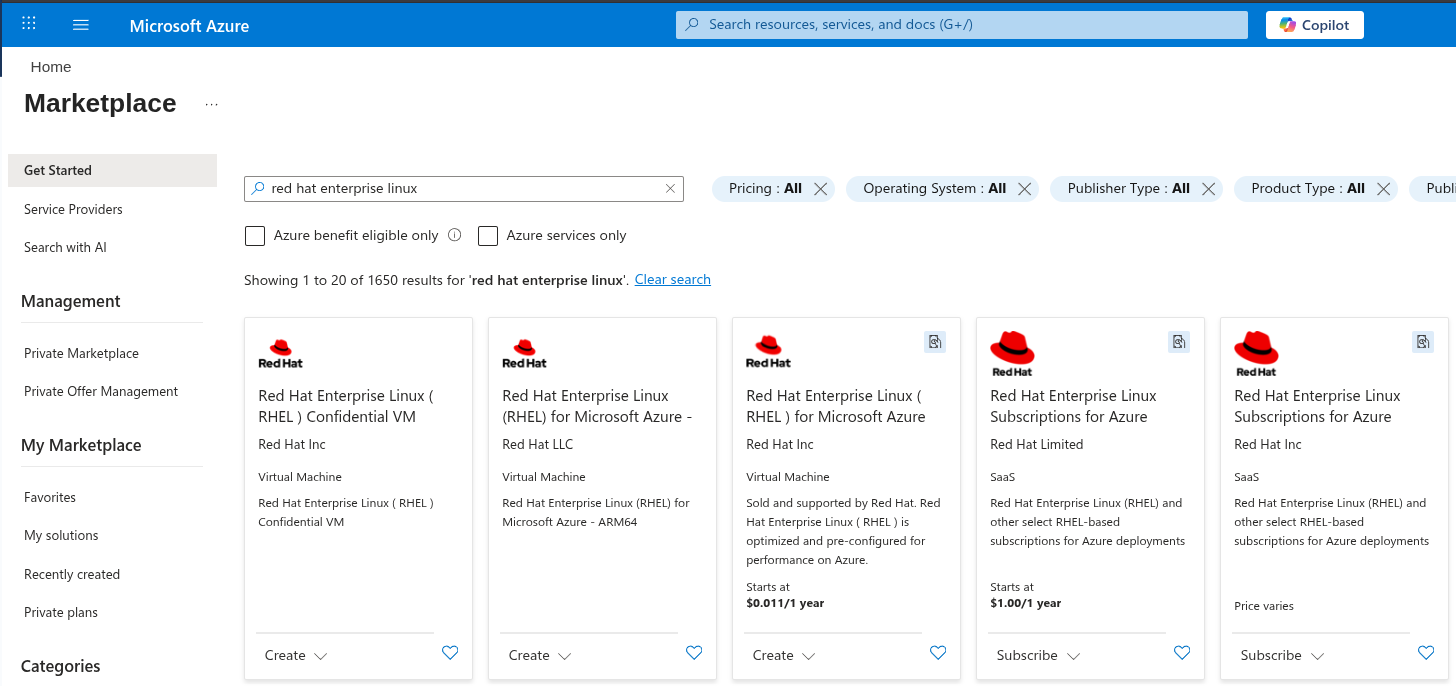
Task: Remove the Pricing filter with X
Action: click(x=820, y=189)
